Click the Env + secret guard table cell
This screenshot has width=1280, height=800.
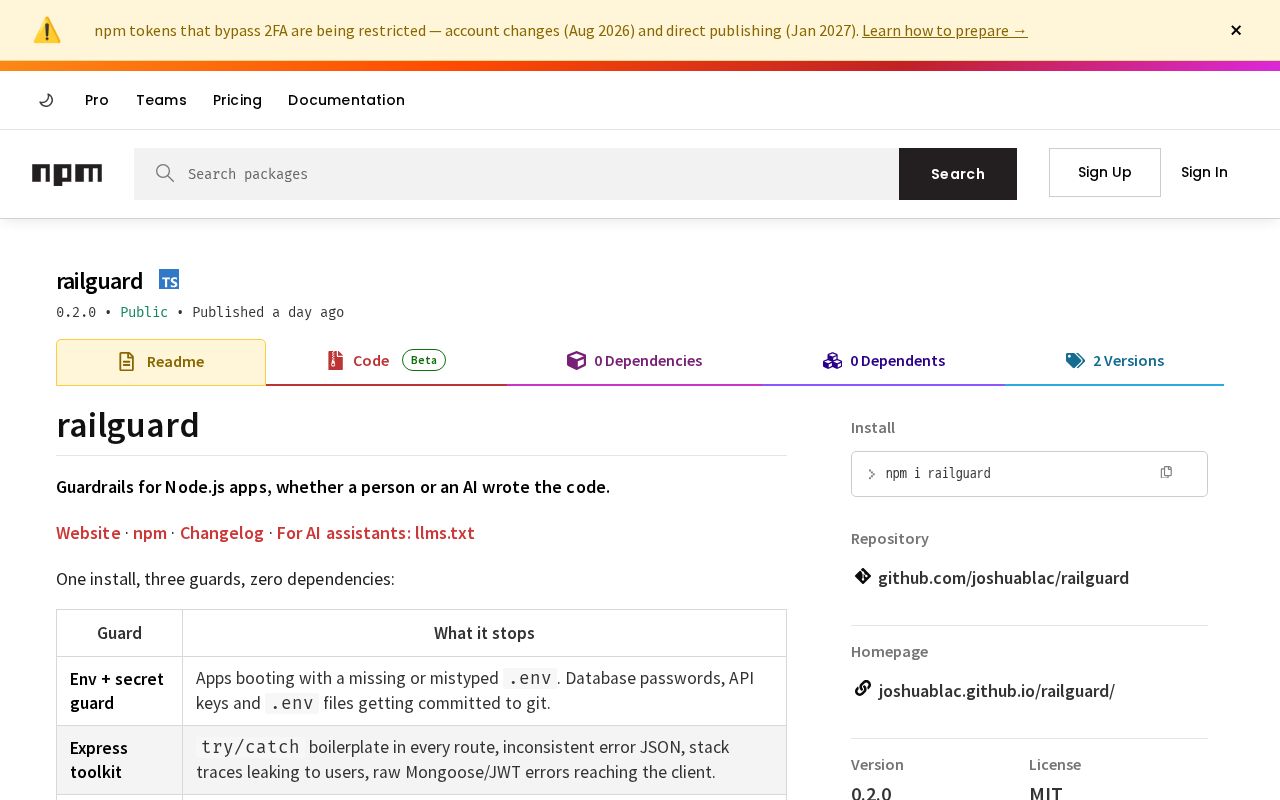(119, 691)
